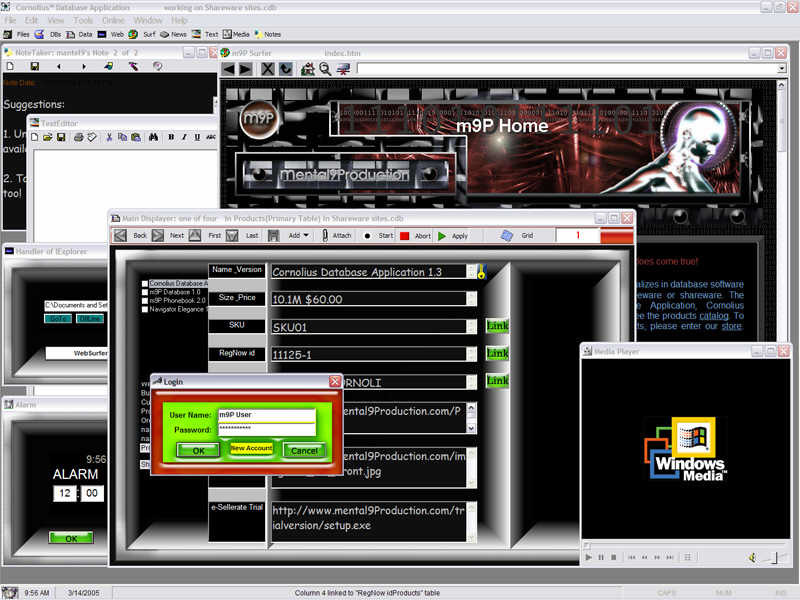Stop page loading in m9P Surfer
Screen dimensions: 800x600
(x=267, y=69)
